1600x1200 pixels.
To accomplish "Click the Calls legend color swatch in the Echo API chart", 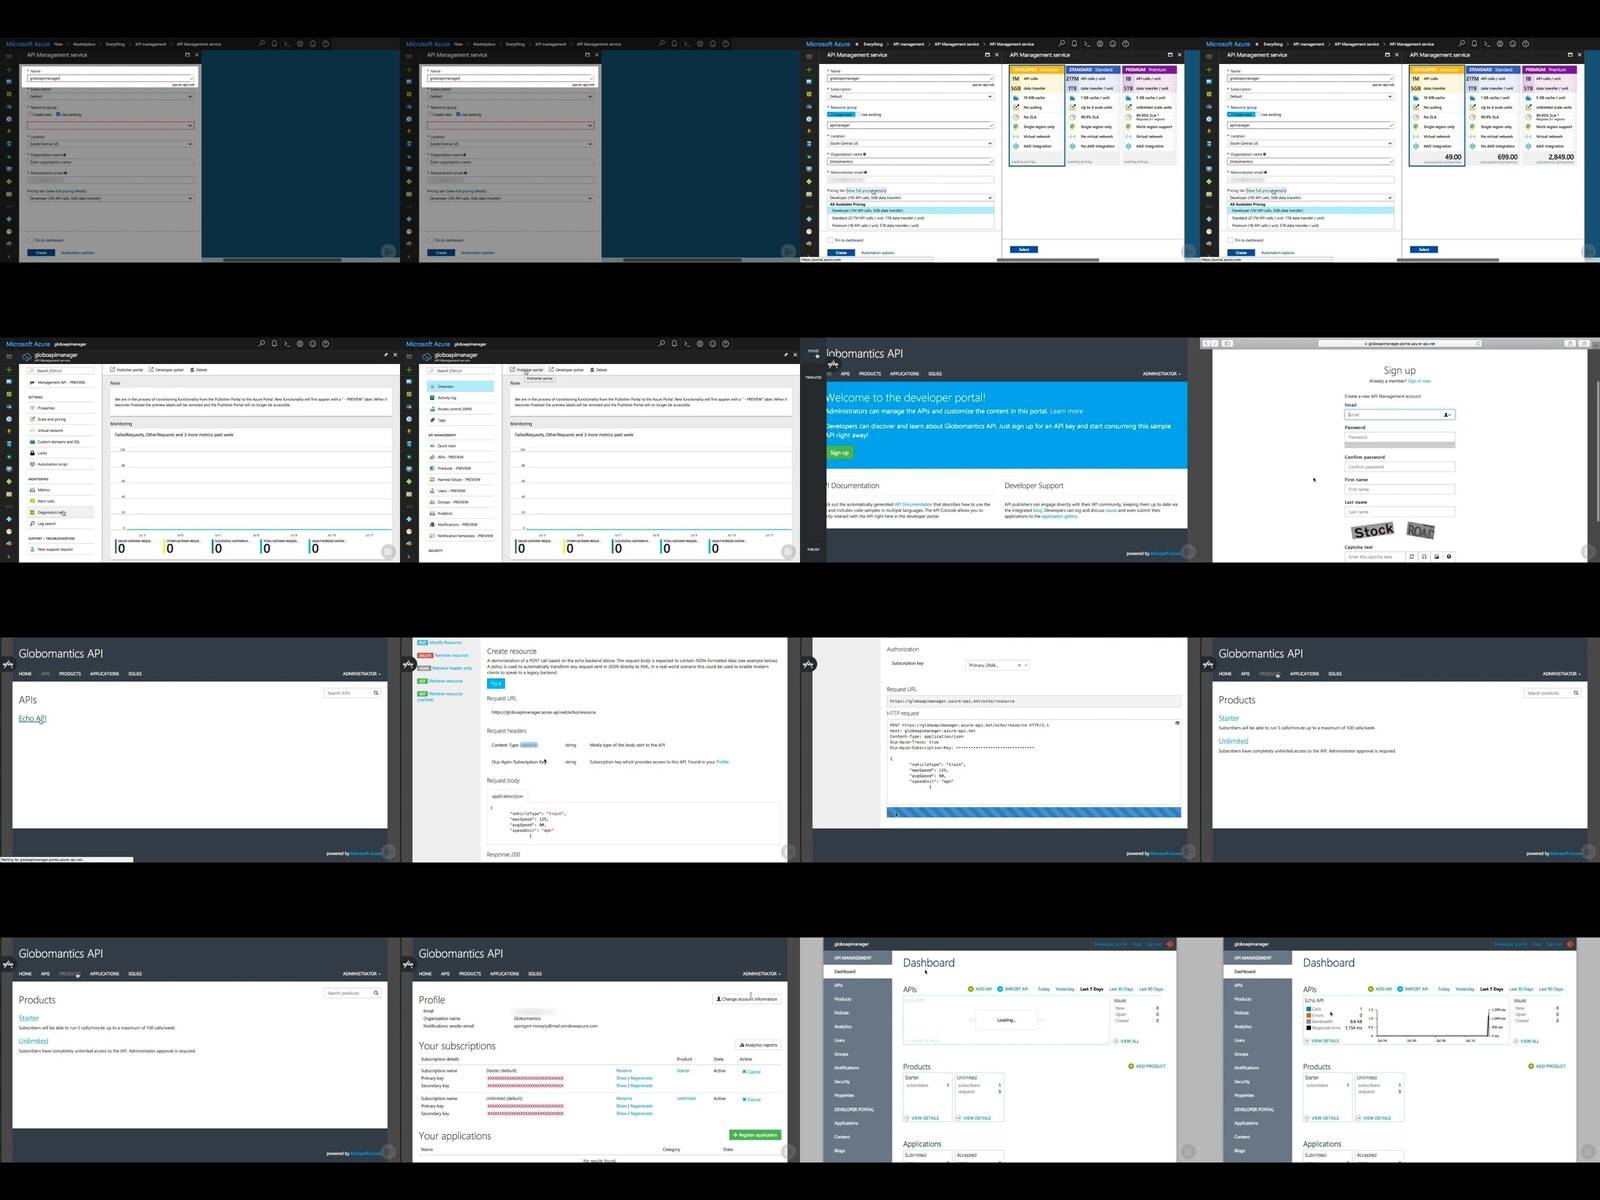I will 1308,1009.
